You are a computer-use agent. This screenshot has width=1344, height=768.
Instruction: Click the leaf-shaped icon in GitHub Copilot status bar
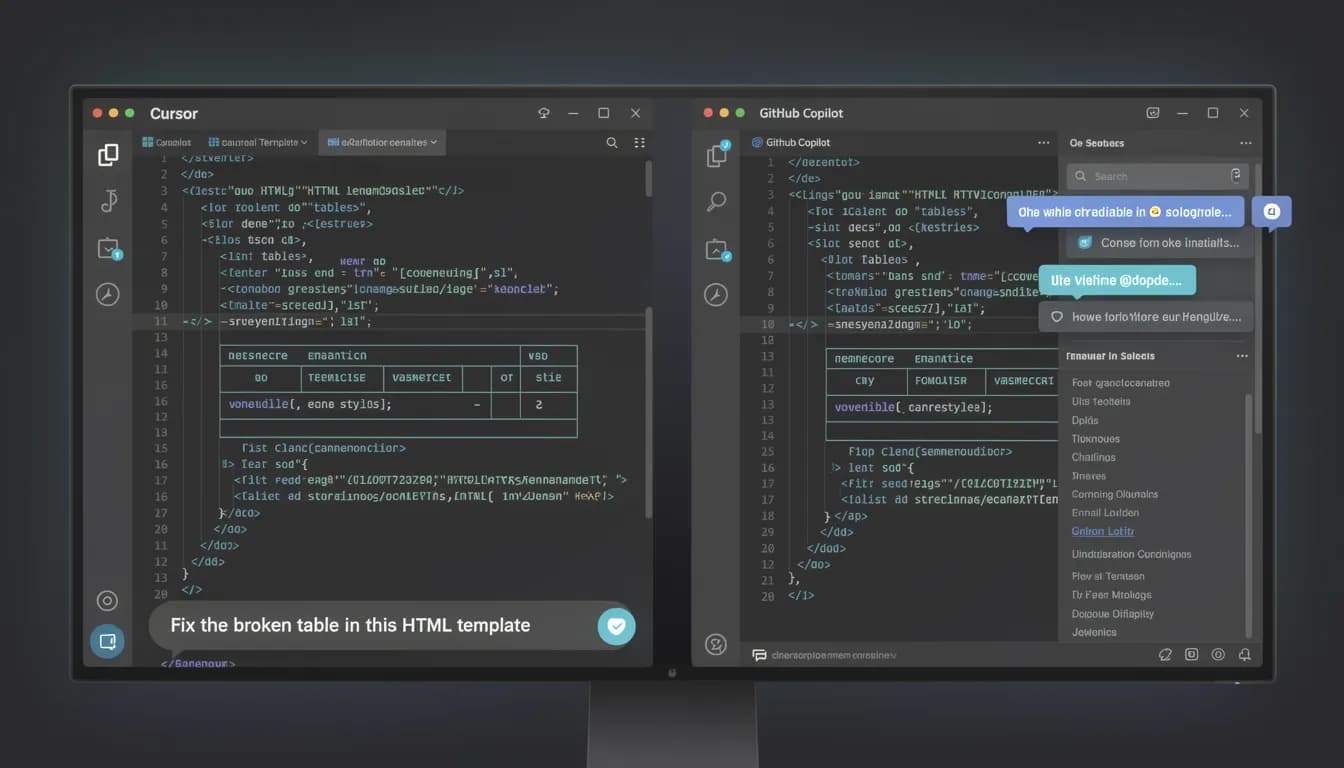point(1165,655)
